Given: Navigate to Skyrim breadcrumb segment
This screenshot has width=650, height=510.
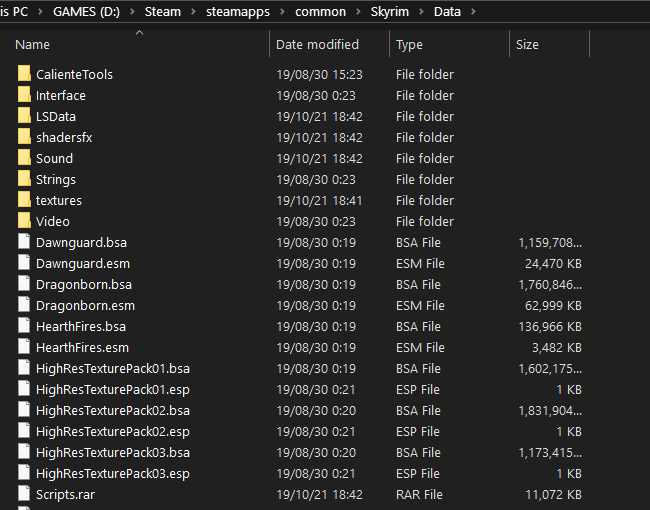Looking at the screenshot, I should [390, 12].
